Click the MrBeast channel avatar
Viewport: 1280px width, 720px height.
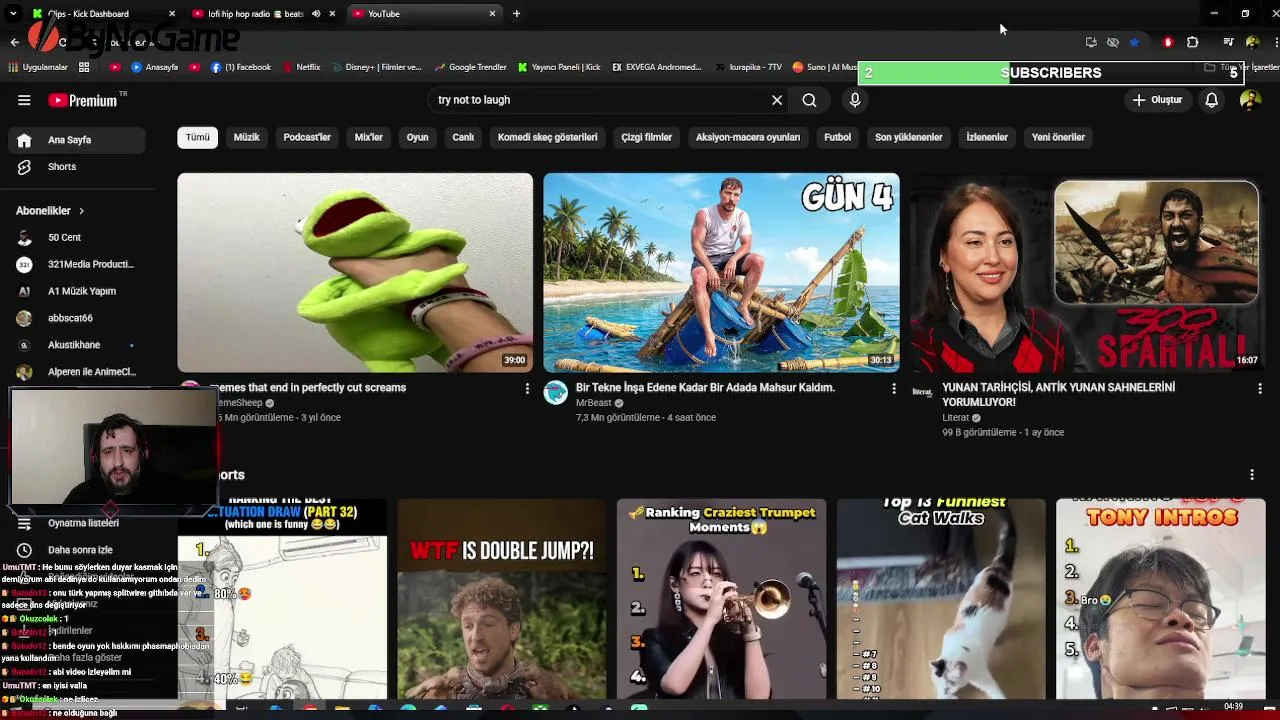pyautogui.click(x=556, y=393)
